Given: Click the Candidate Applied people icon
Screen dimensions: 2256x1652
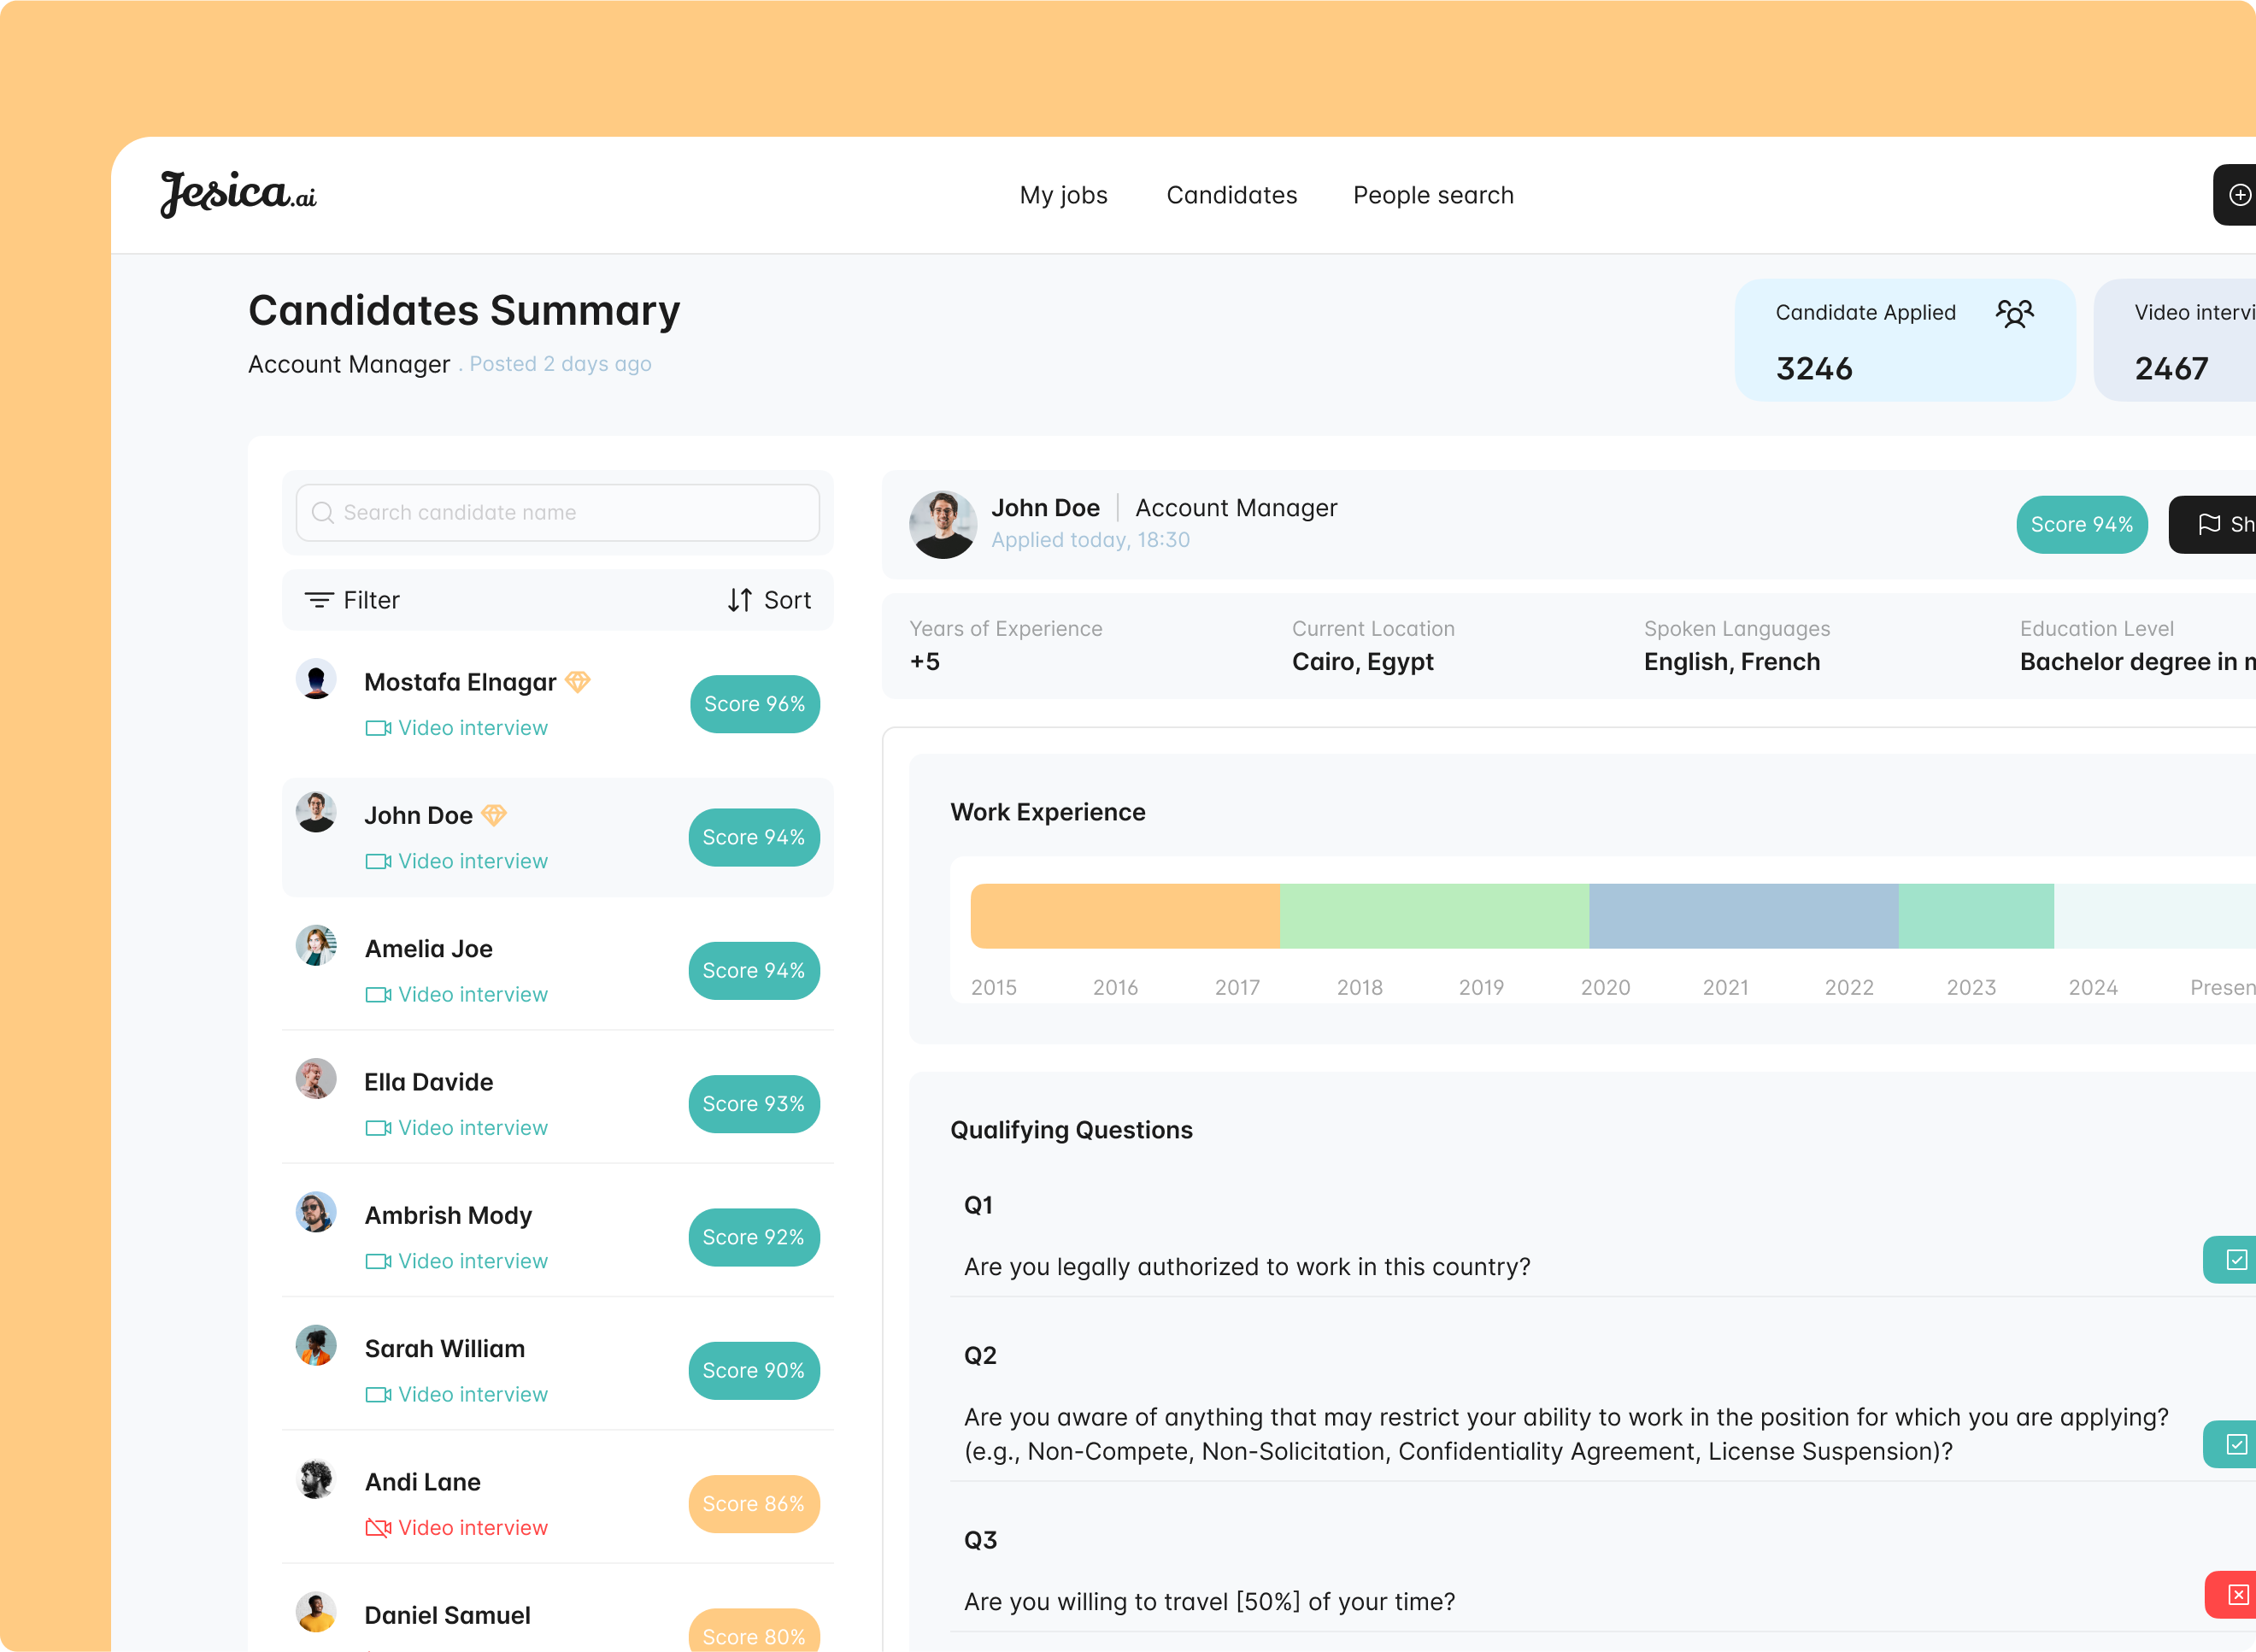Looking at the screenshot, I should pos(2016,313).
